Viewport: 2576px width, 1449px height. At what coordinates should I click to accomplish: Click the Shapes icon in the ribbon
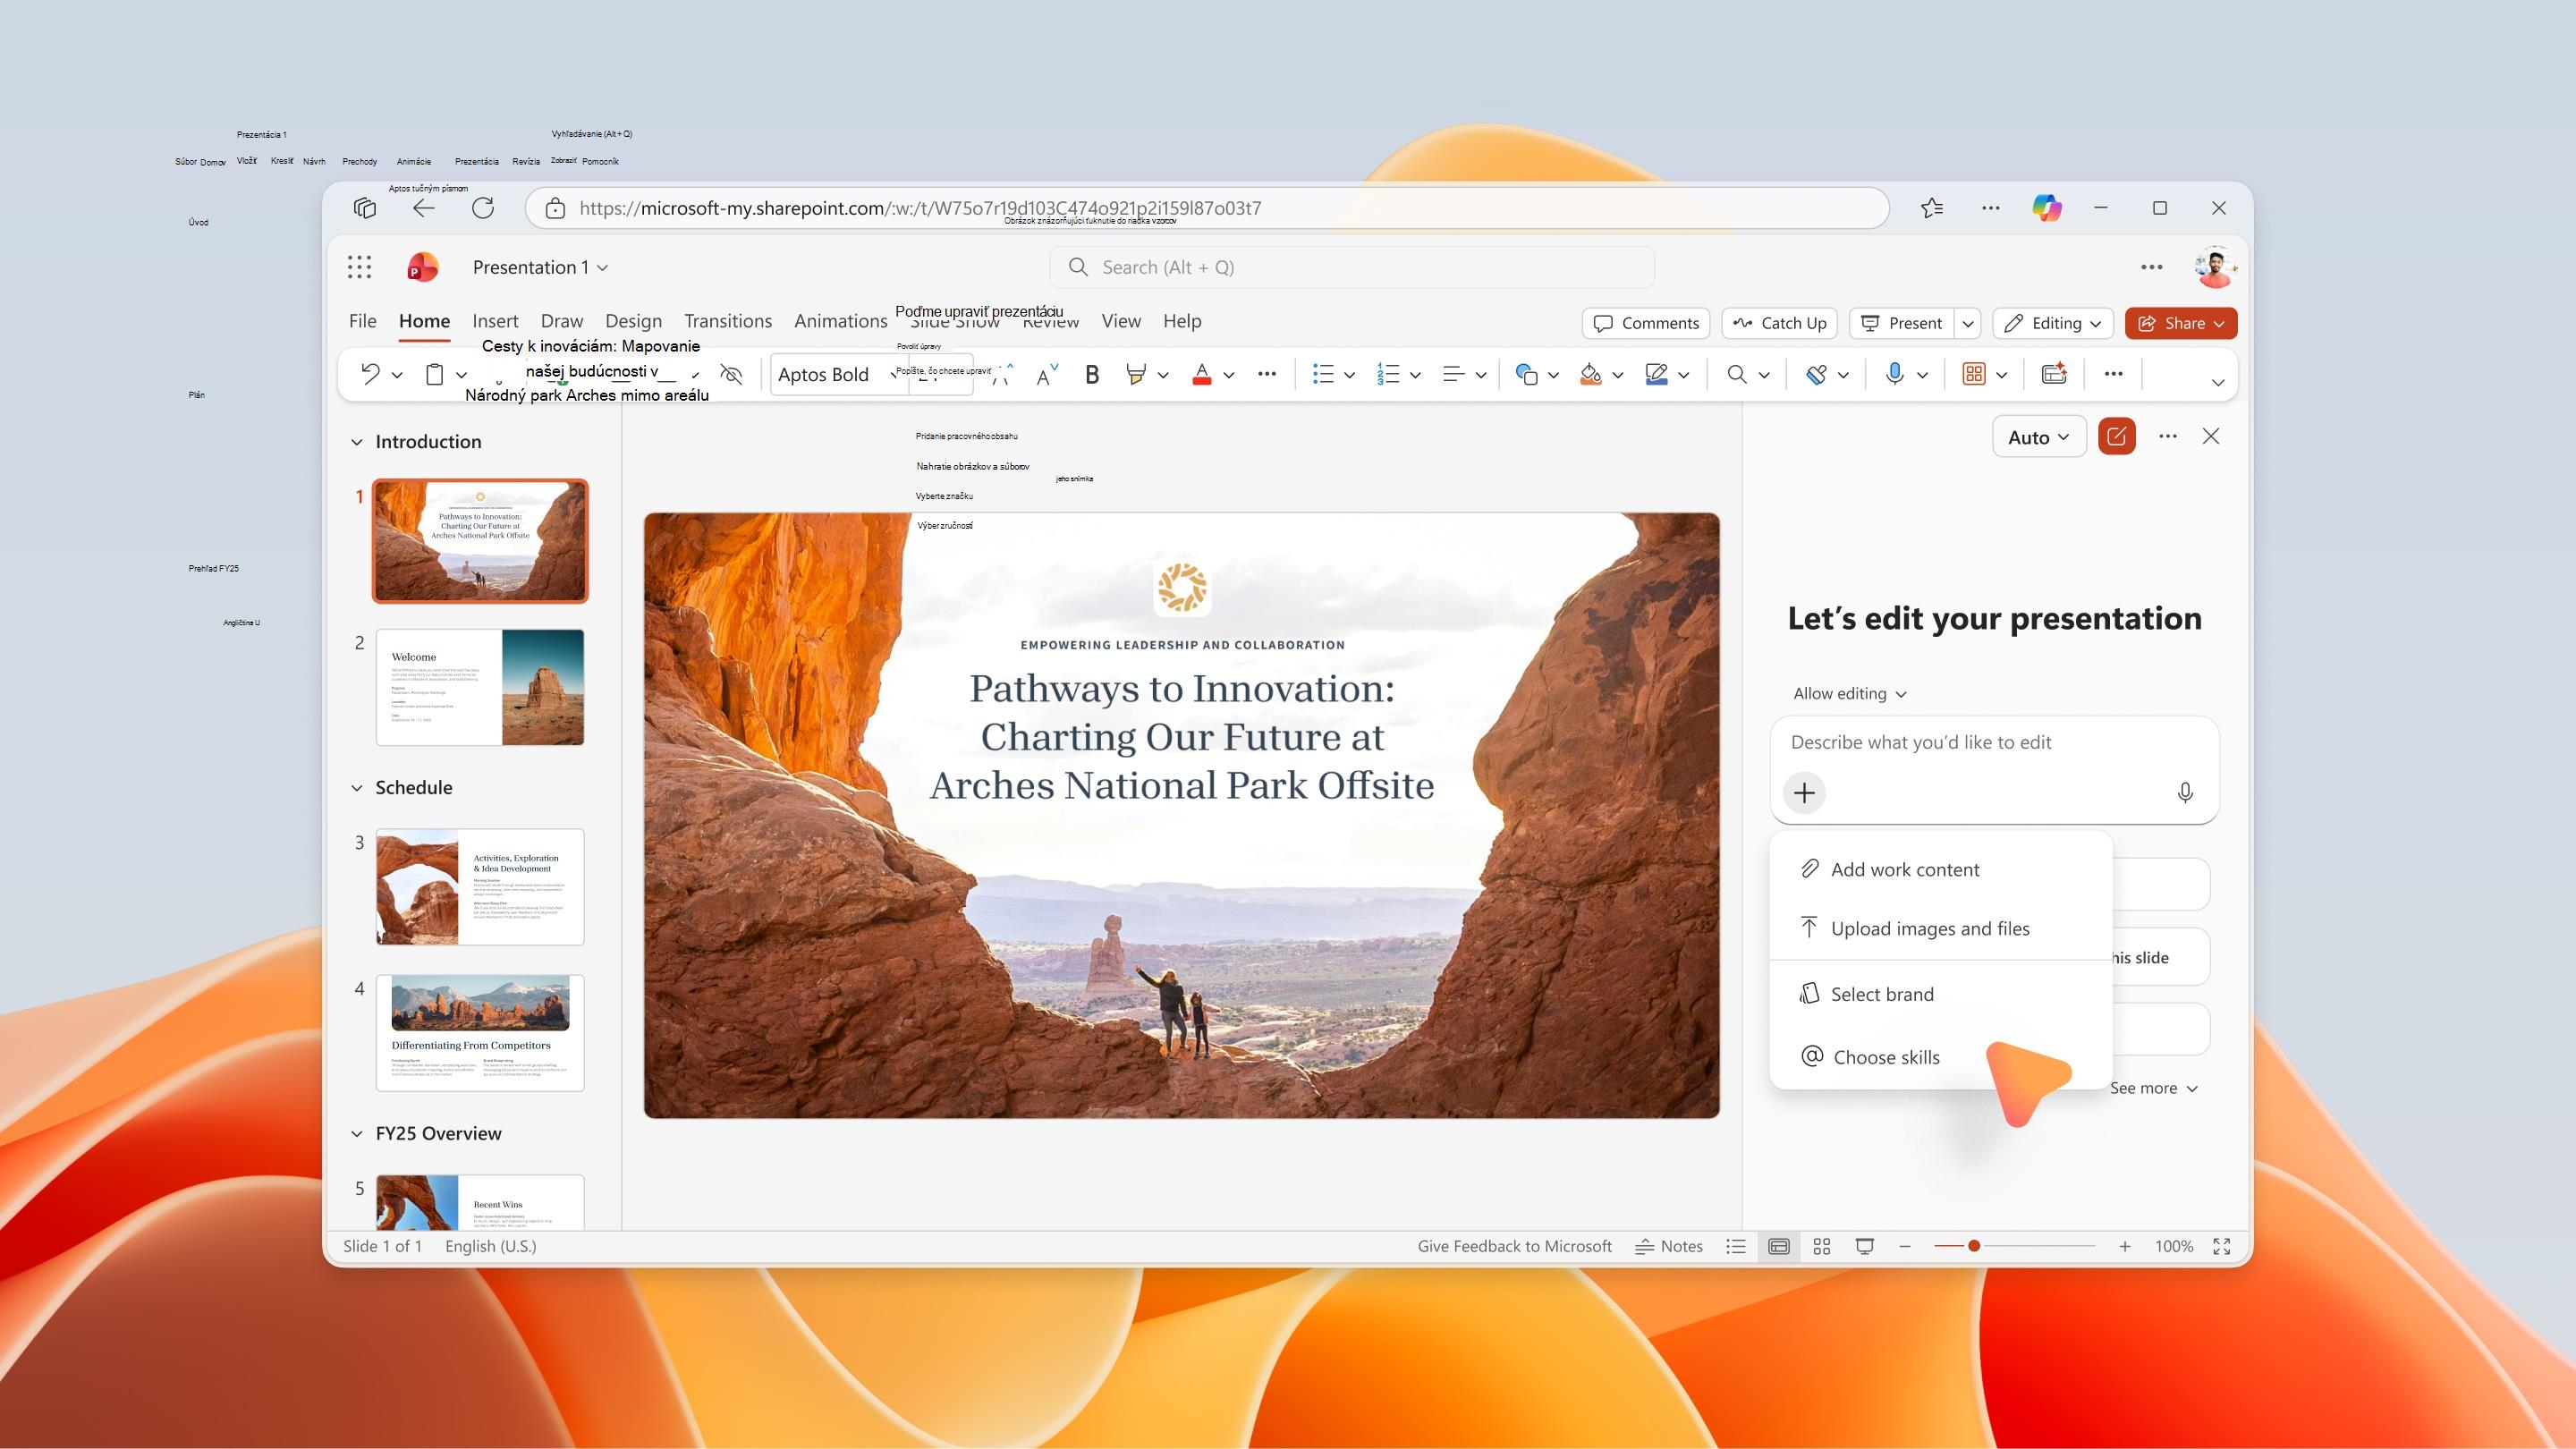coord(1526,374)
